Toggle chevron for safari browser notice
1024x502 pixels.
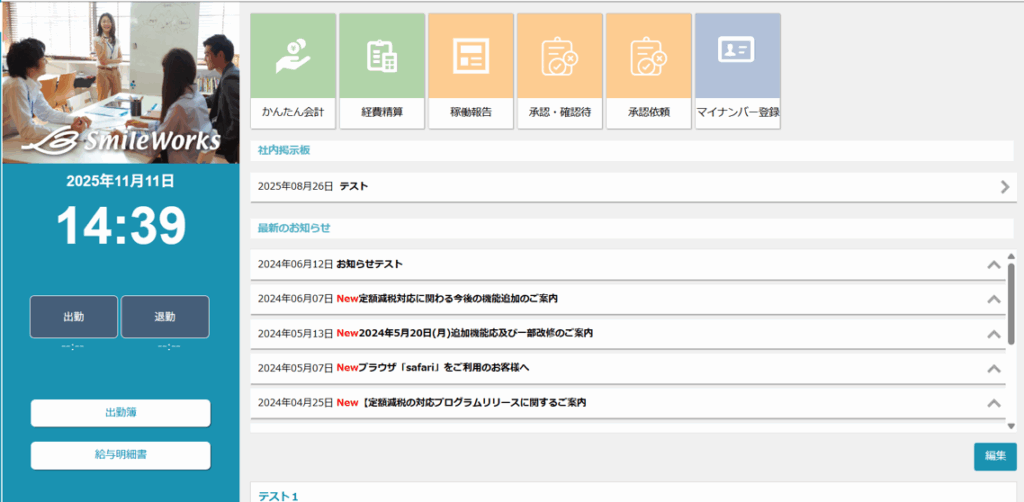pyautogui.click(x=993, y=368)
